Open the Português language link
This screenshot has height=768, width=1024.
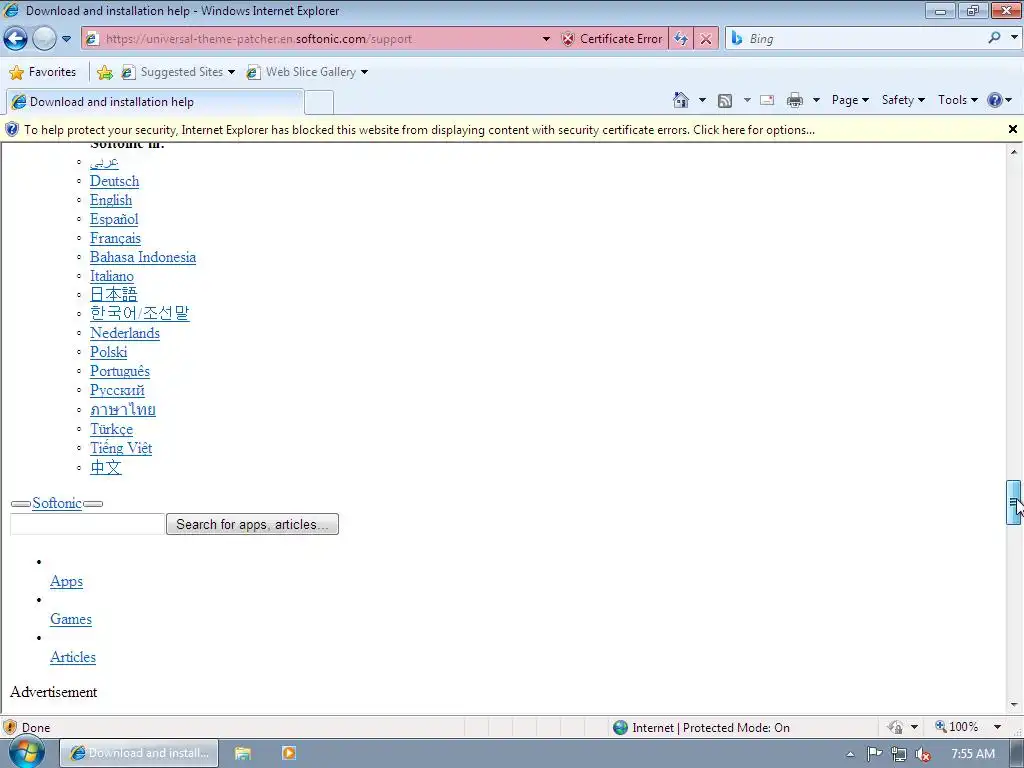pyautogui.click(x=120, y=371)
